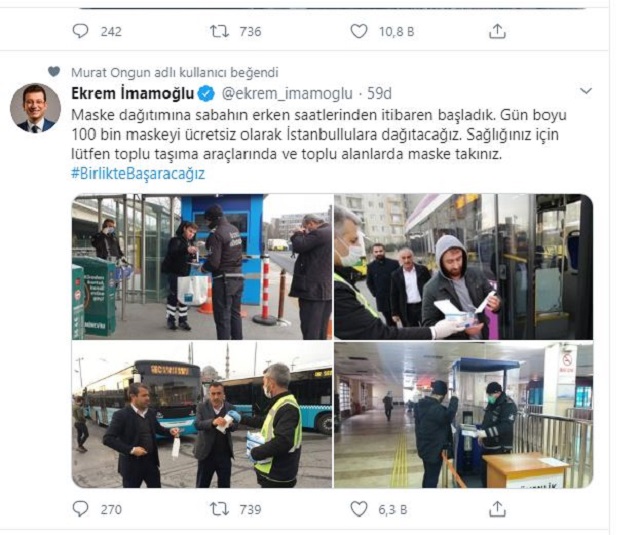View photo of hooded man receiving masks

pyautogui.click(x=463, y=267)
